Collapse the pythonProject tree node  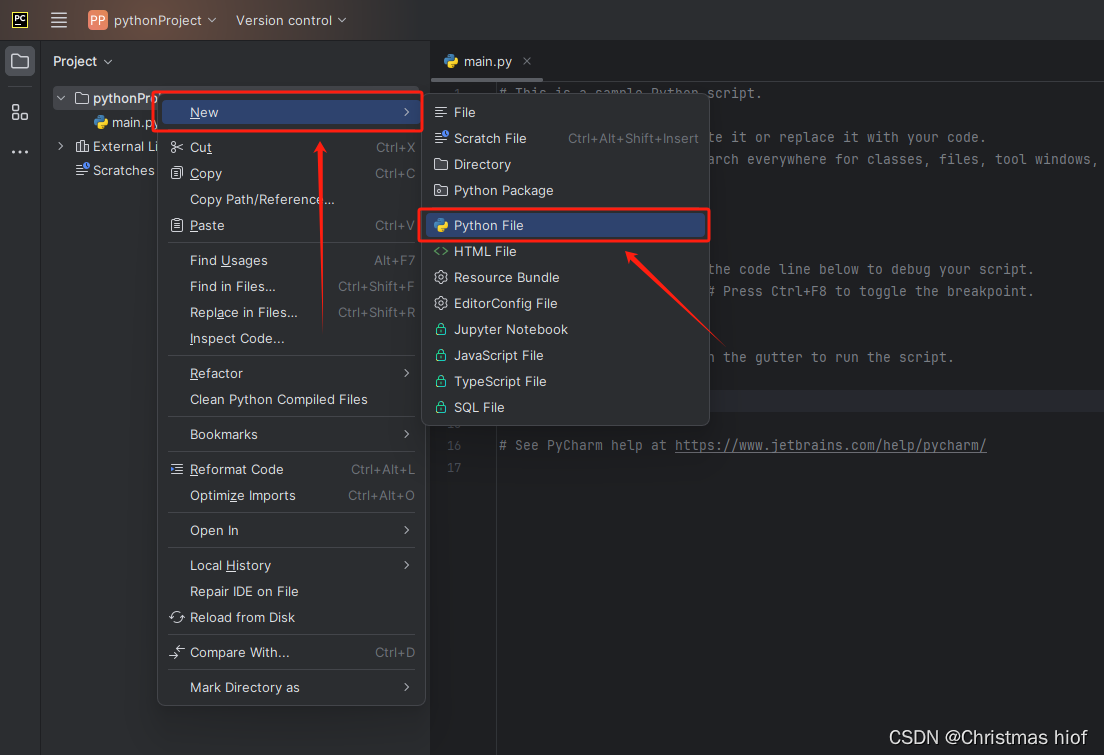point(61,98)
